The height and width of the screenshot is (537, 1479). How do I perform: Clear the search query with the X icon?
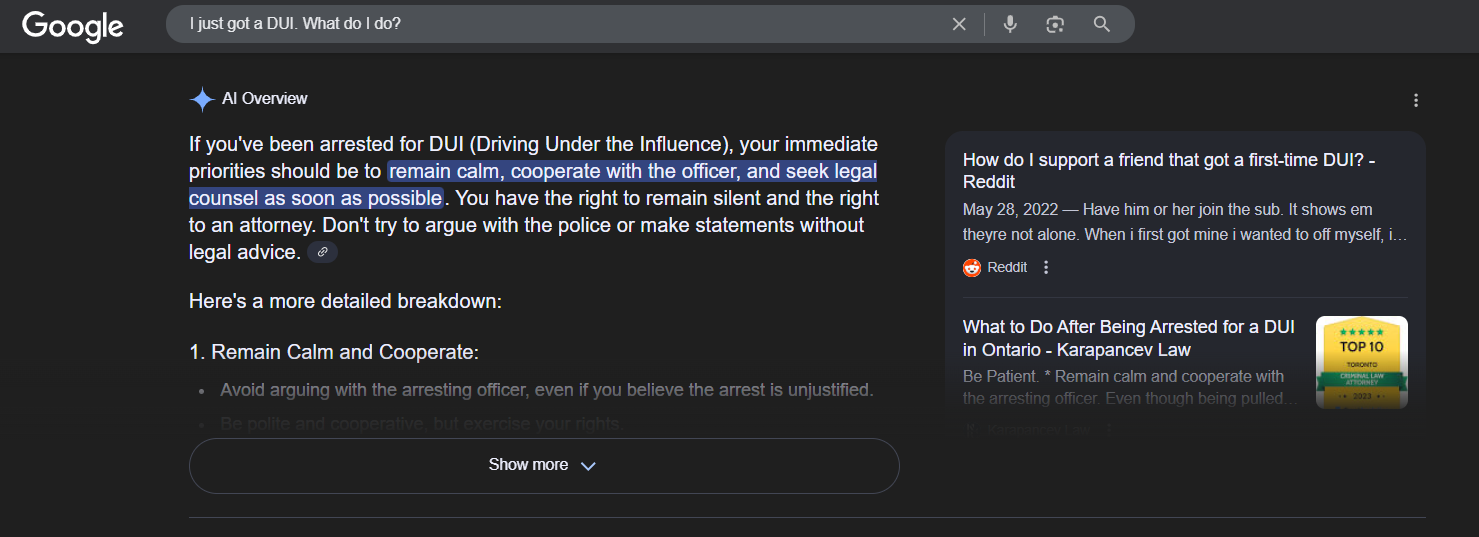coord(959,24)
